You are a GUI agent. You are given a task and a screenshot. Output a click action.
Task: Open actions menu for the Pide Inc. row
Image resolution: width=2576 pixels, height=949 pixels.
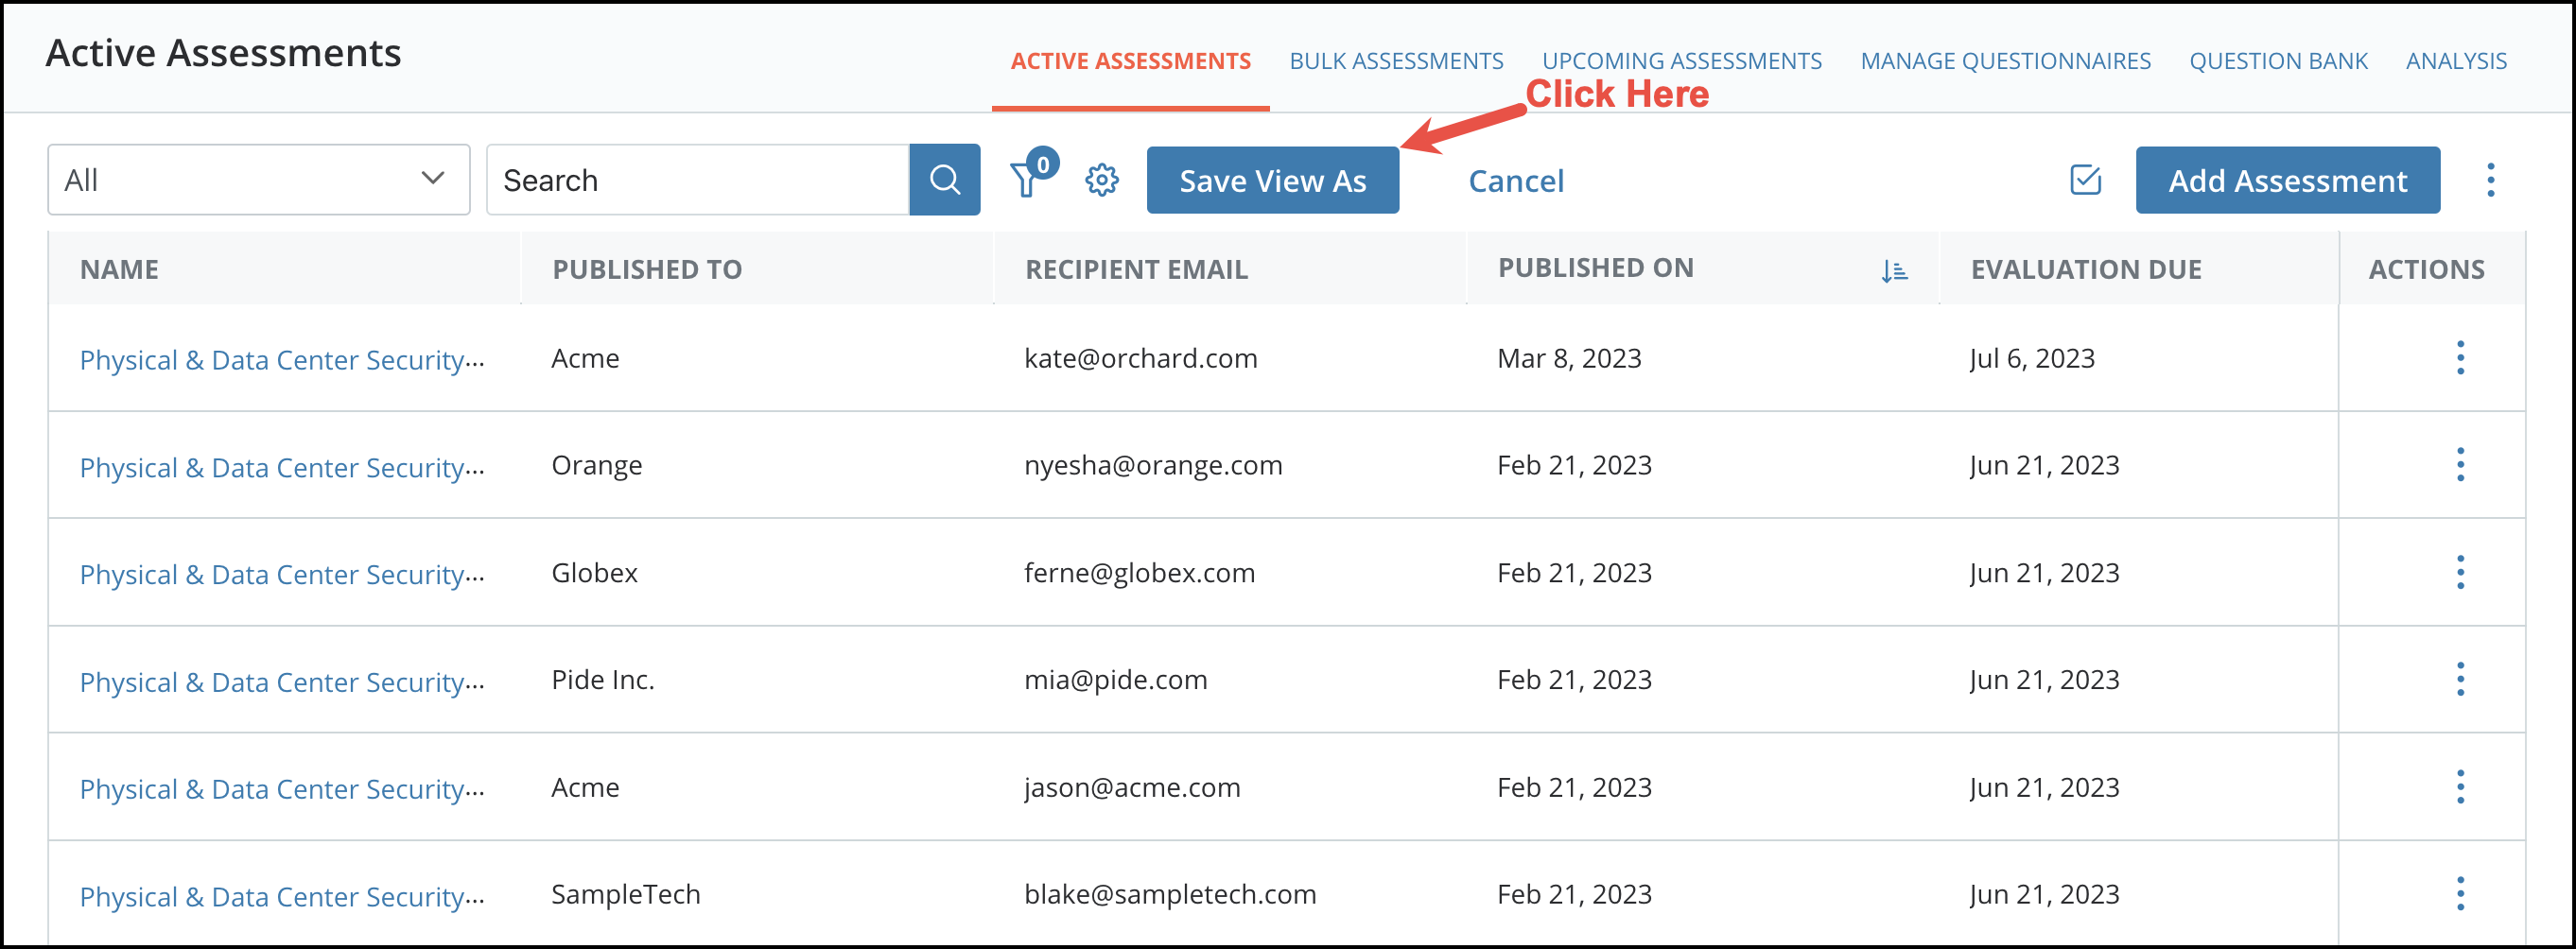[2461, 679]
